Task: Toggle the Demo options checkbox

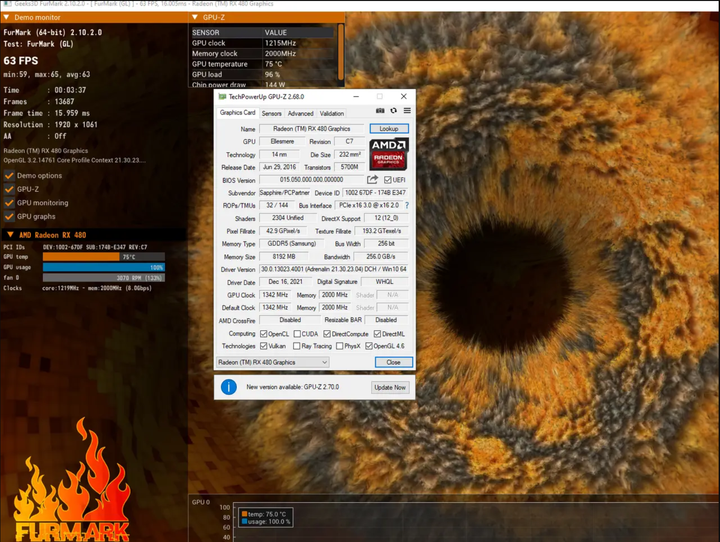Action: tap(9, 175)
